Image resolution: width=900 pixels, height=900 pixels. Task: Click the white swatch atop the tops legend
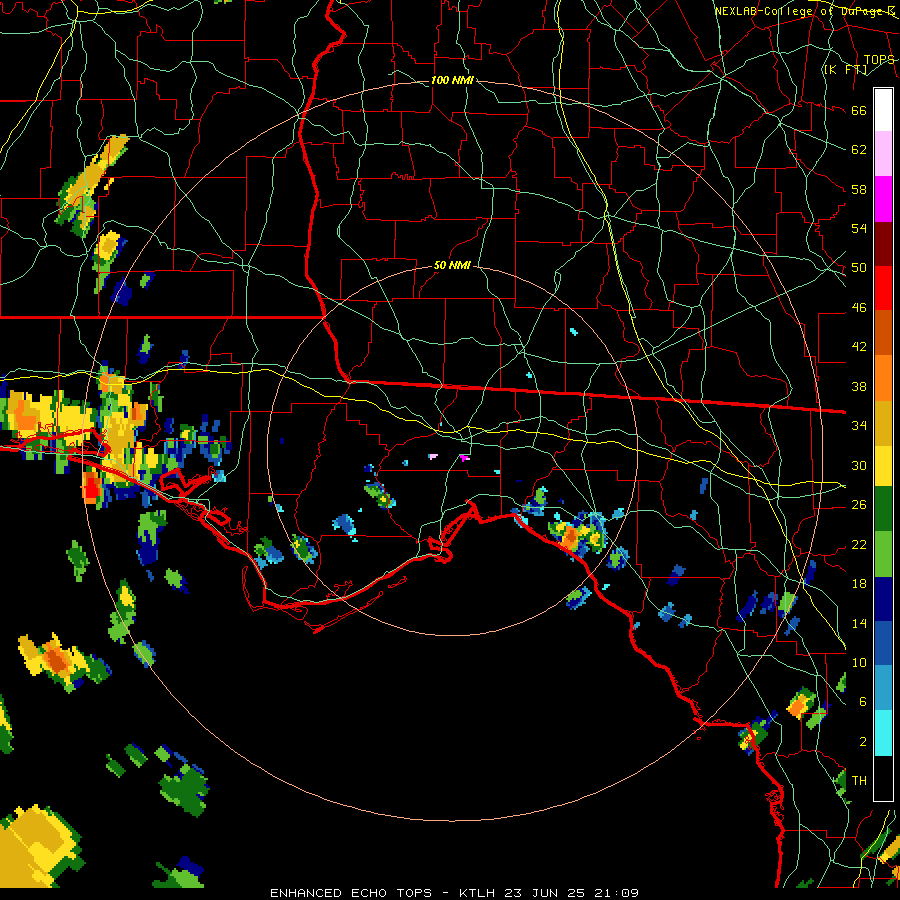(x=883, y=110)
